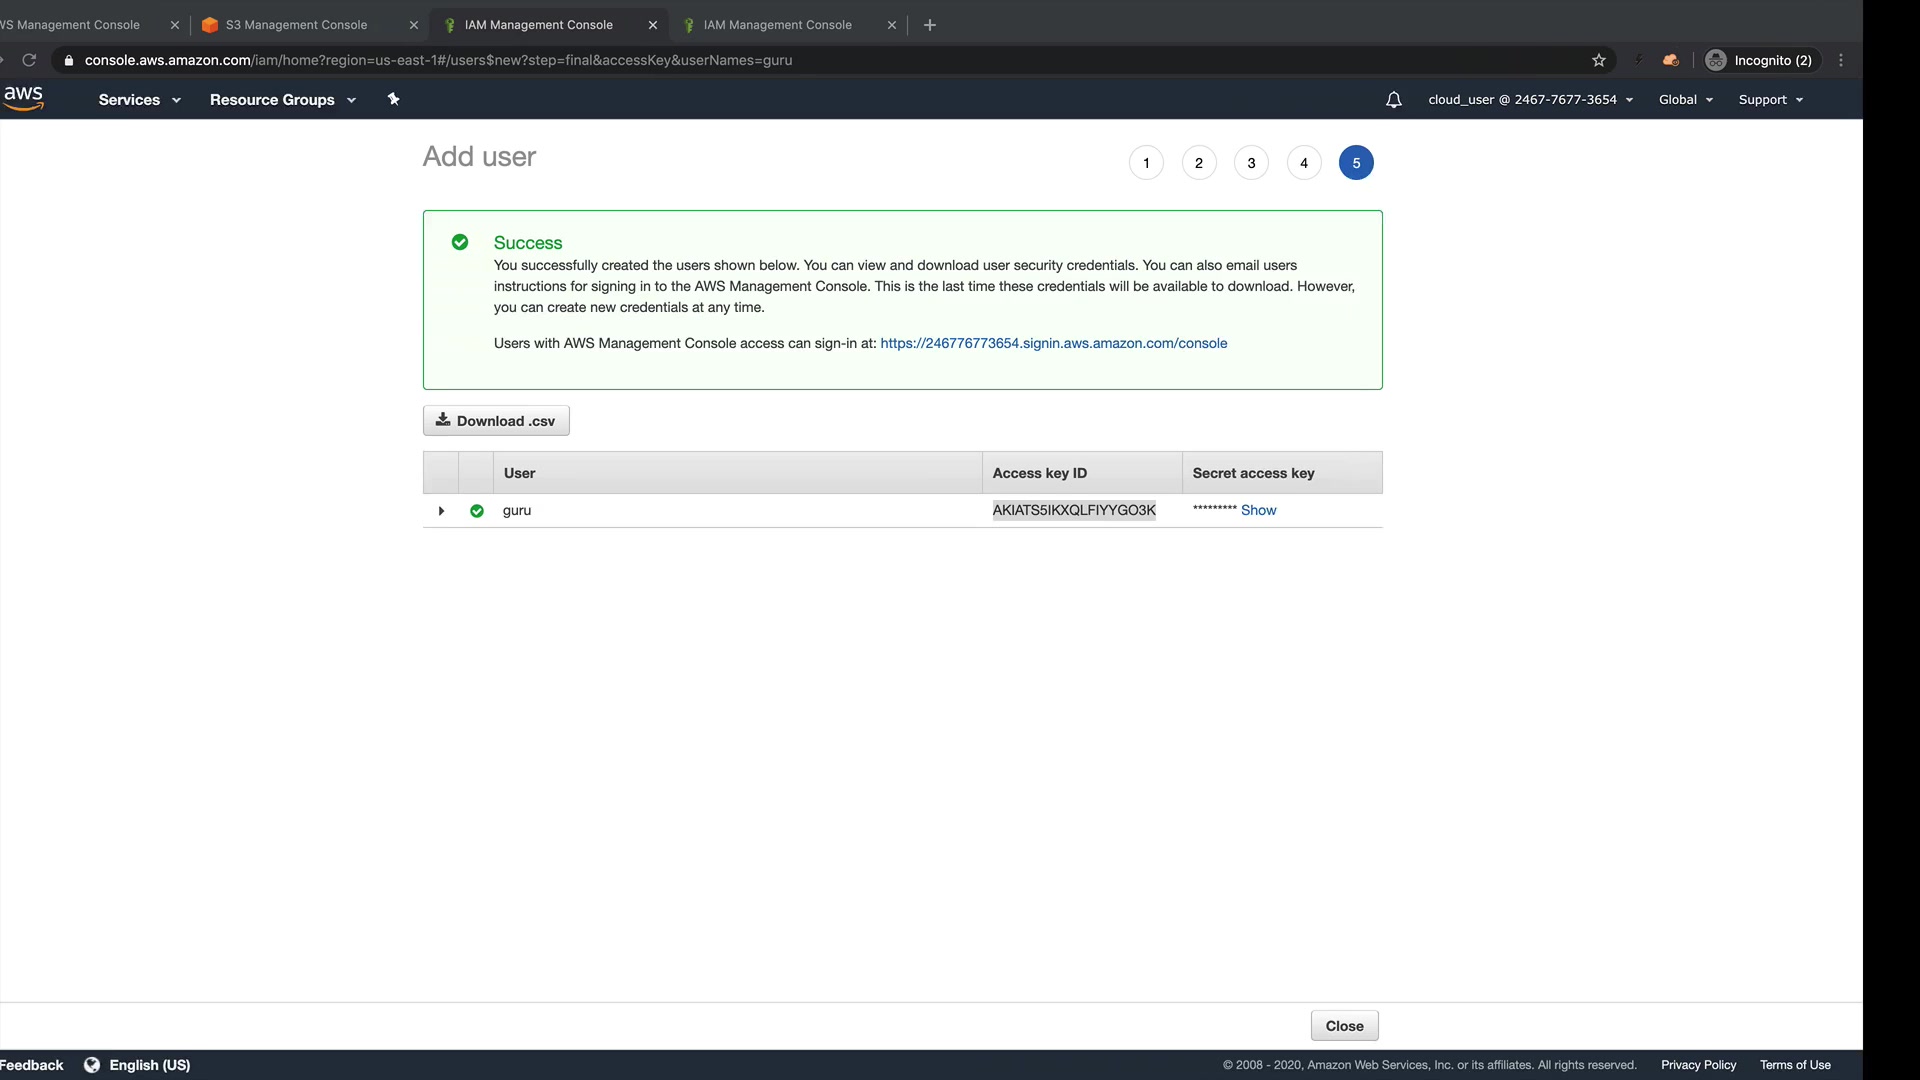The image size is (1920, 1080).
Task: Click the pin shortcuts icon in navbar
Action: pyautogui.click(x=393, y=99)
